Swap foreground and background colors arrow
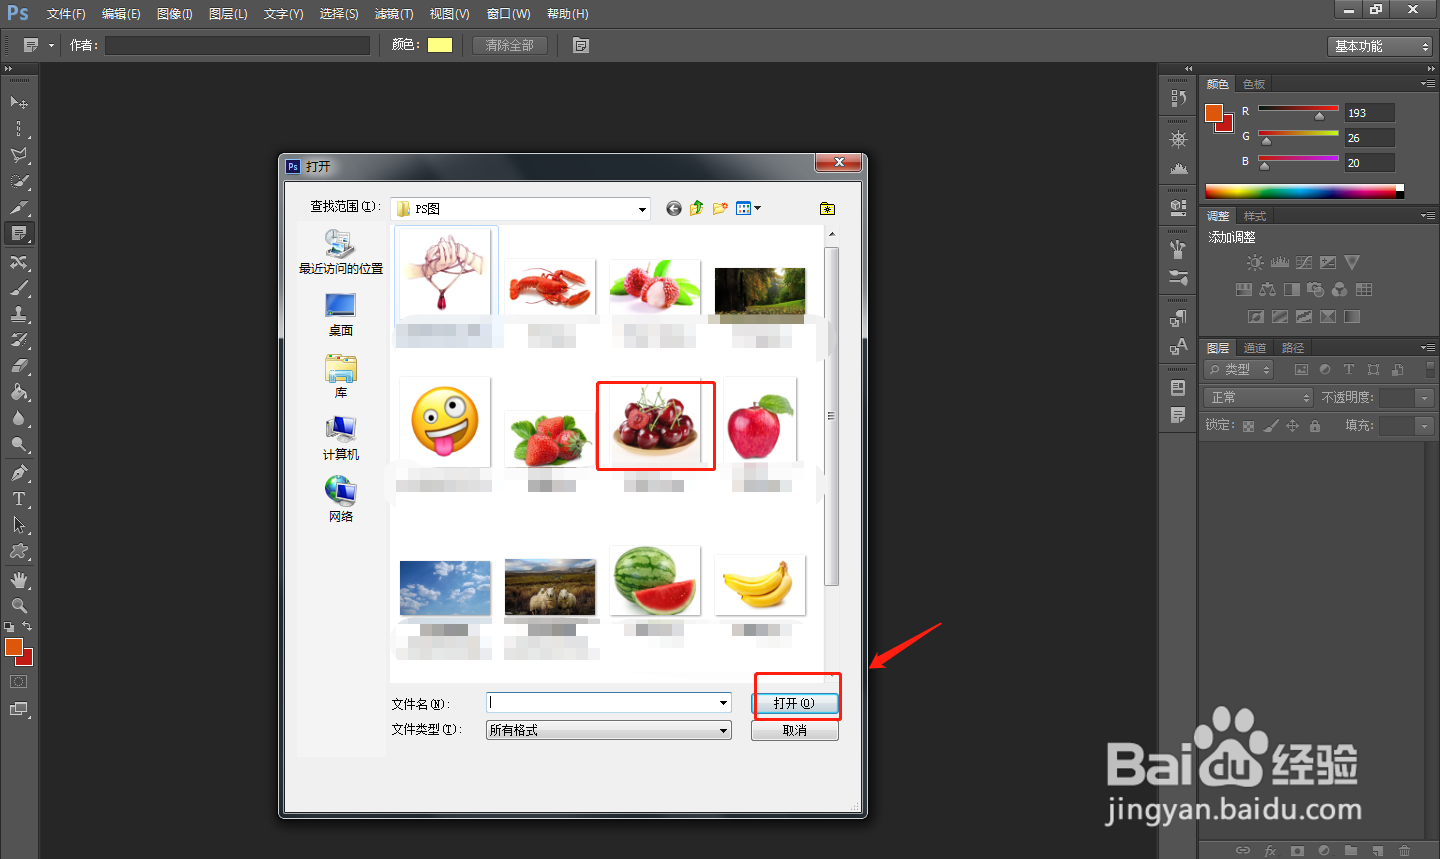1440x859 pixels. point(27,626)
